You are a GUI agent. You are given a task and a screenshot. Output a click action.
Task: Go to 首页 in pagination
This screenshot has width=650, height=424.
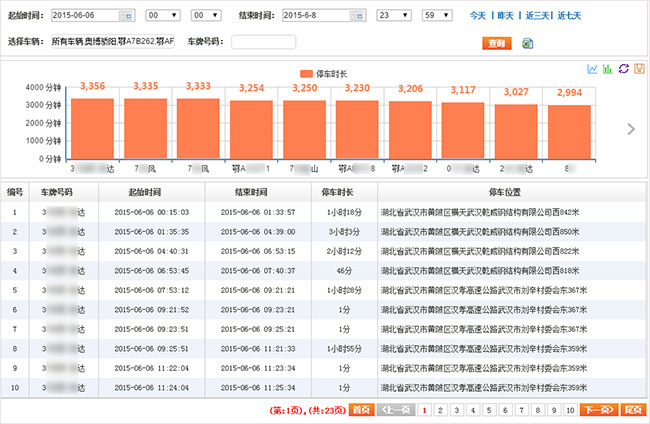tap(361, 410)
